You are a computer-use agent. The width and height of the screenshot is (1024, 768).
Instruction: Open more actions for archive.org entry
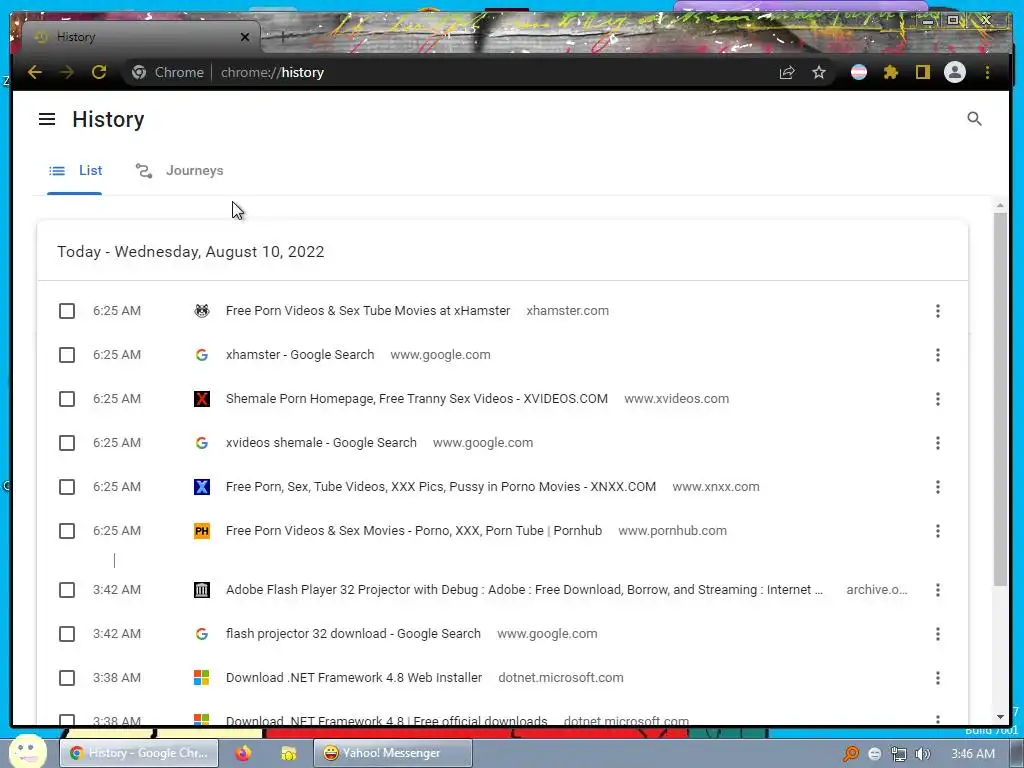click(x=938, y=590)
